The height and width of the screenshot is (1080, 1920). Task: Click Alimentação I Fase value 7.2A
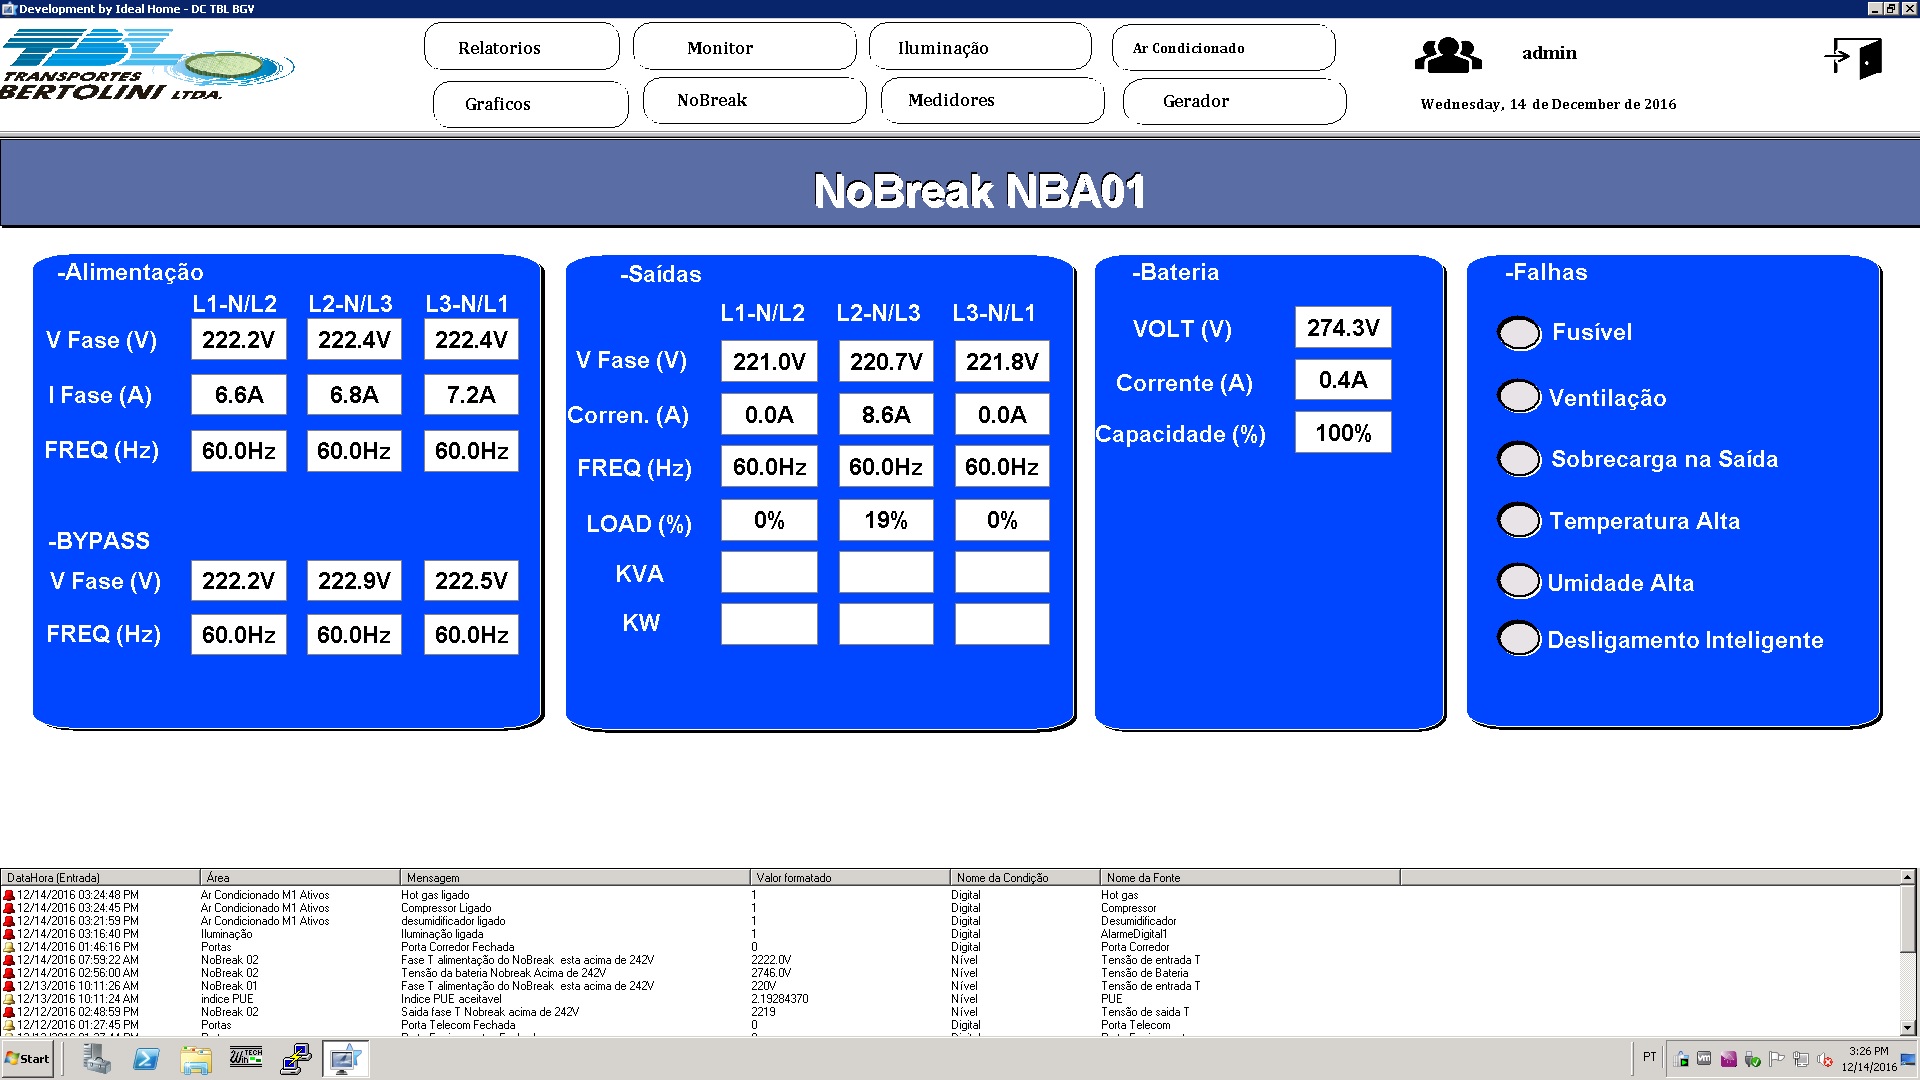(471, 395)
